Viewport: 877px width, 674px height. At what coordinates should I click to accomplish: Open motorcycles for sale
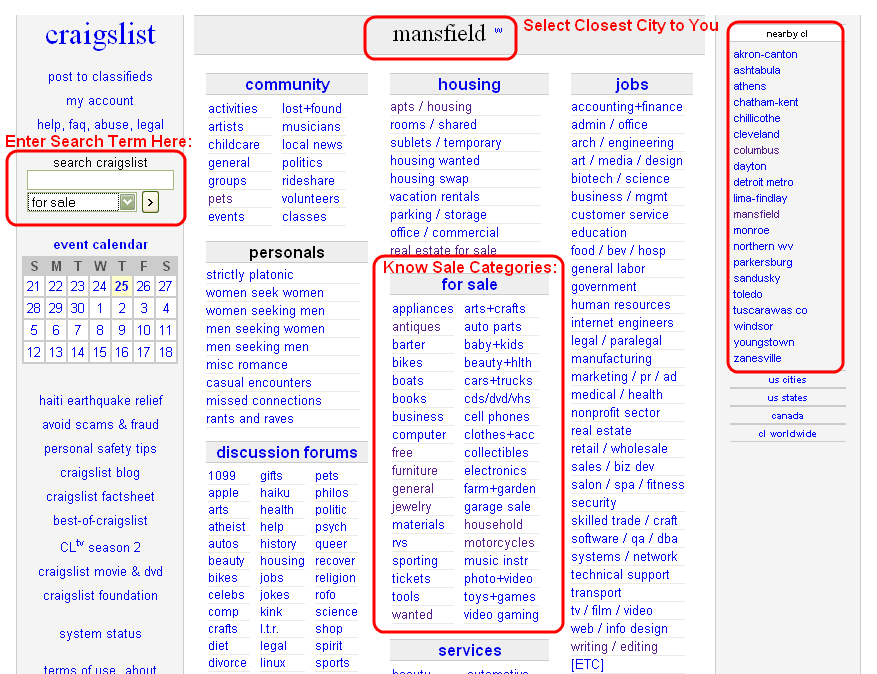[x=499, y=543]
